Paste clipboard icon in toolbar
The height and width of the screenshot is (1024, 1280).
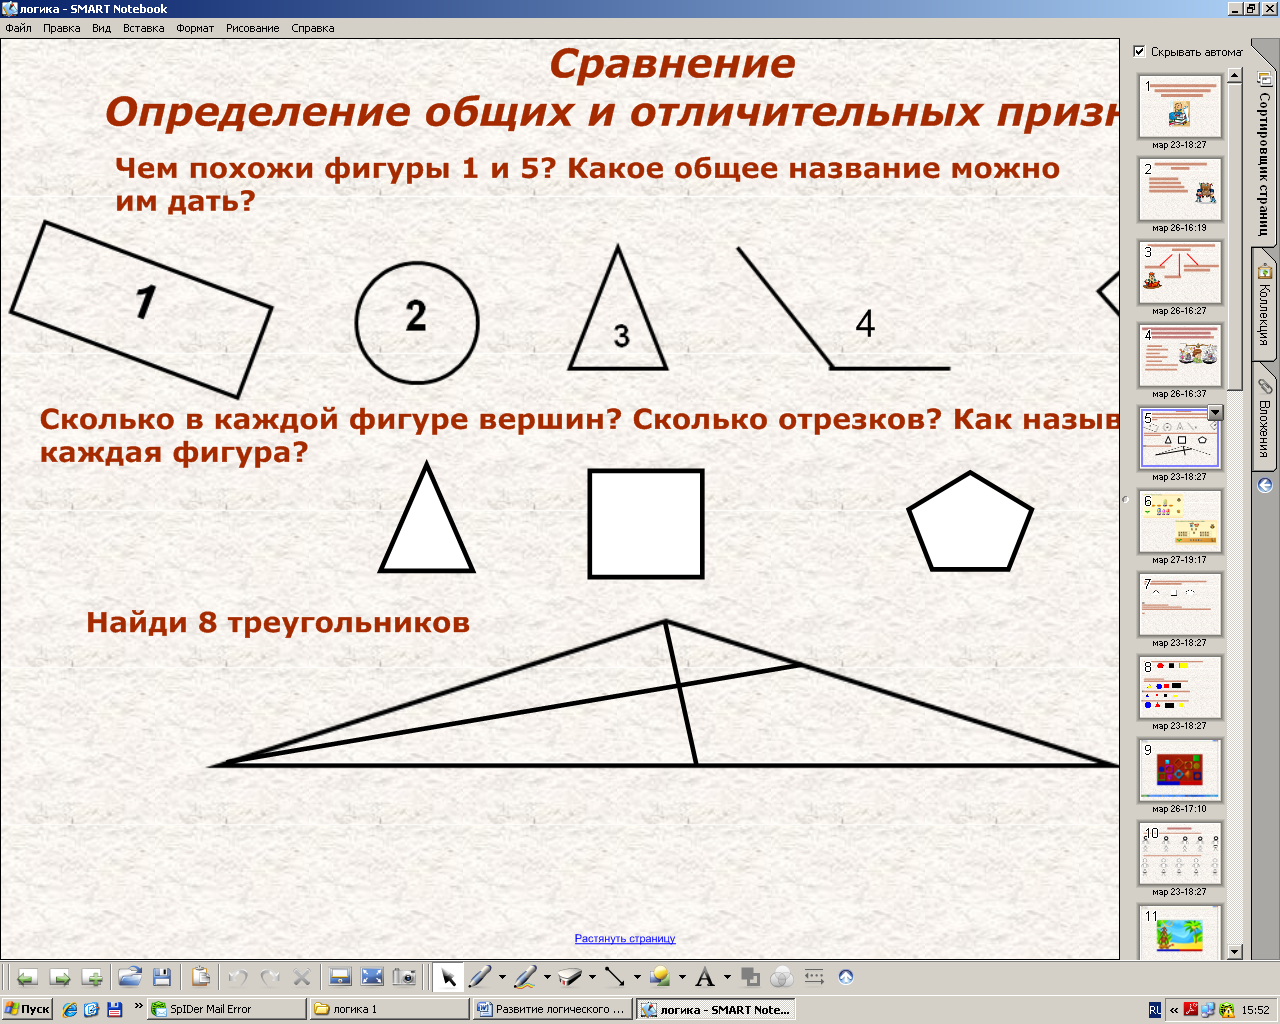coord(200,977)
